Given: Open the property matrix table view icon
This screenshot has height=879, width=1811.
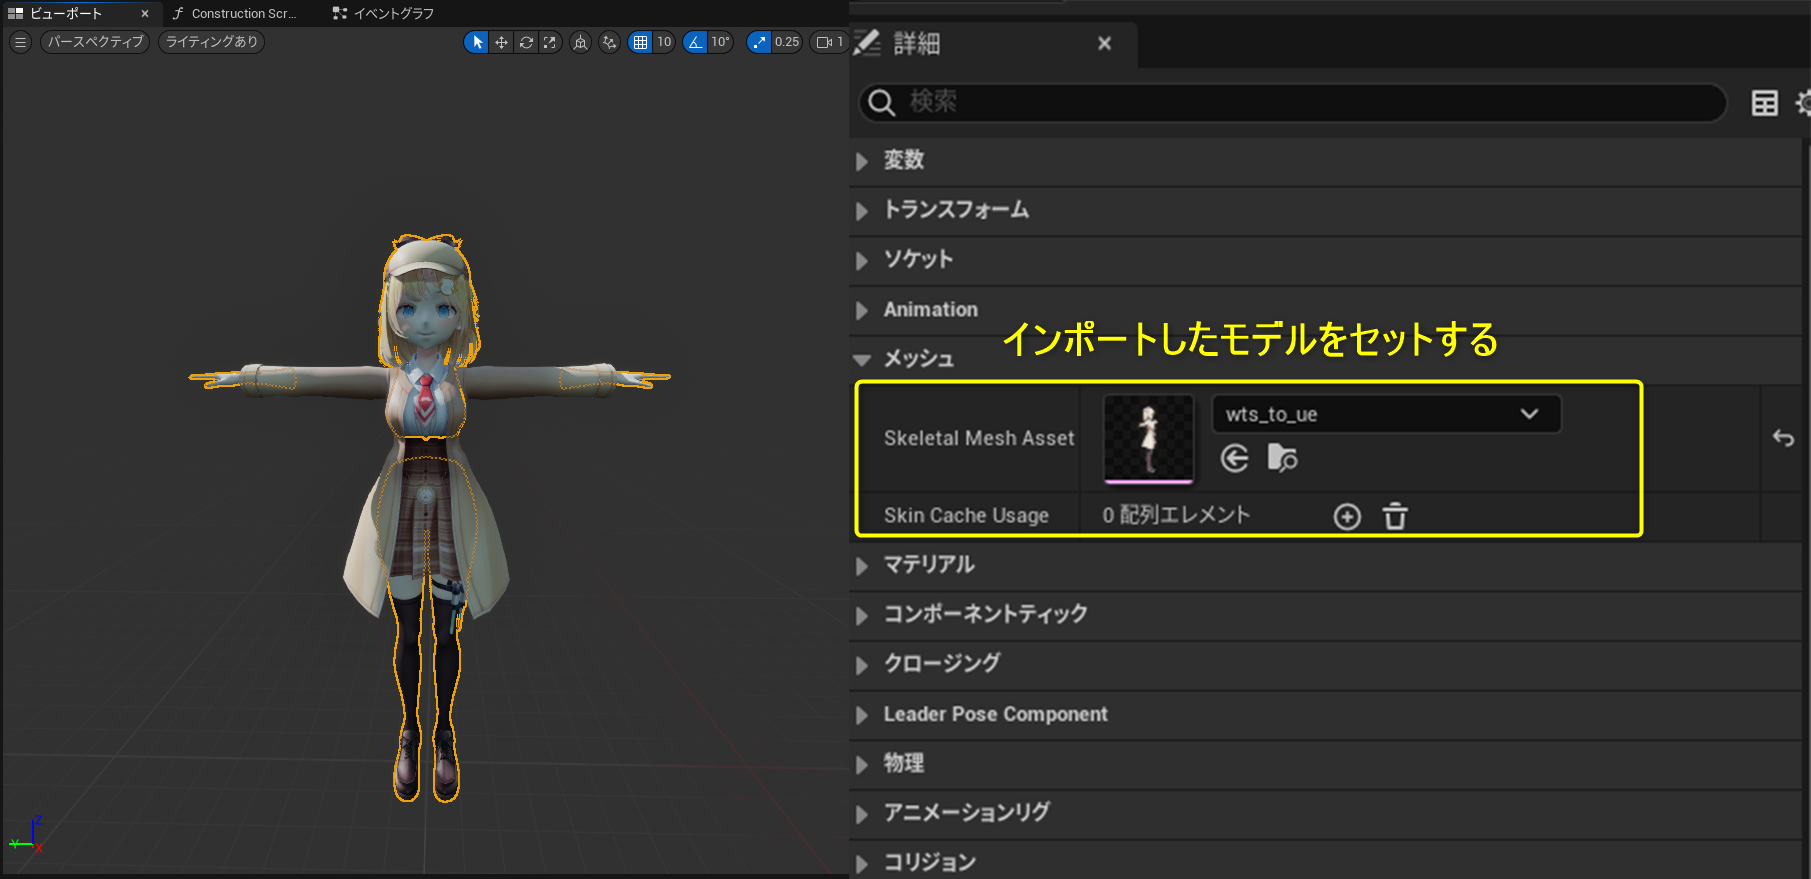Looking at the screenshot, I should [1765, 102].
